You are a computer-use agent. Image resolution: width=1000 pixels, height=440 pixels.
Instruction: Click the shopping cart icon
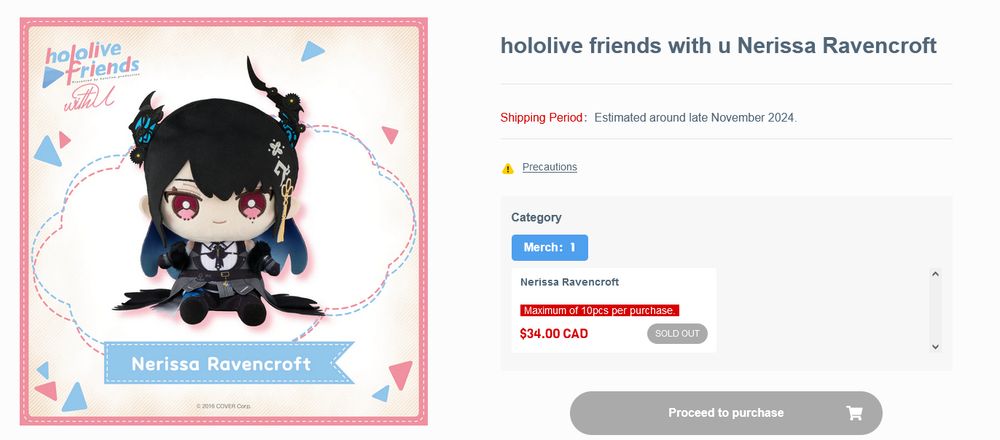pos(854,413)
